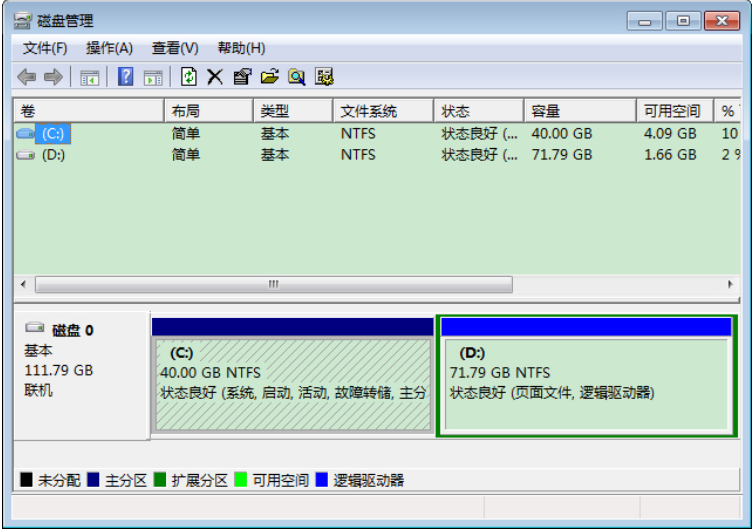The width and height of the screenshot is (755, 531).
Task: Click the magnifier search toolbar icon
Action: [x=297, y=77]
